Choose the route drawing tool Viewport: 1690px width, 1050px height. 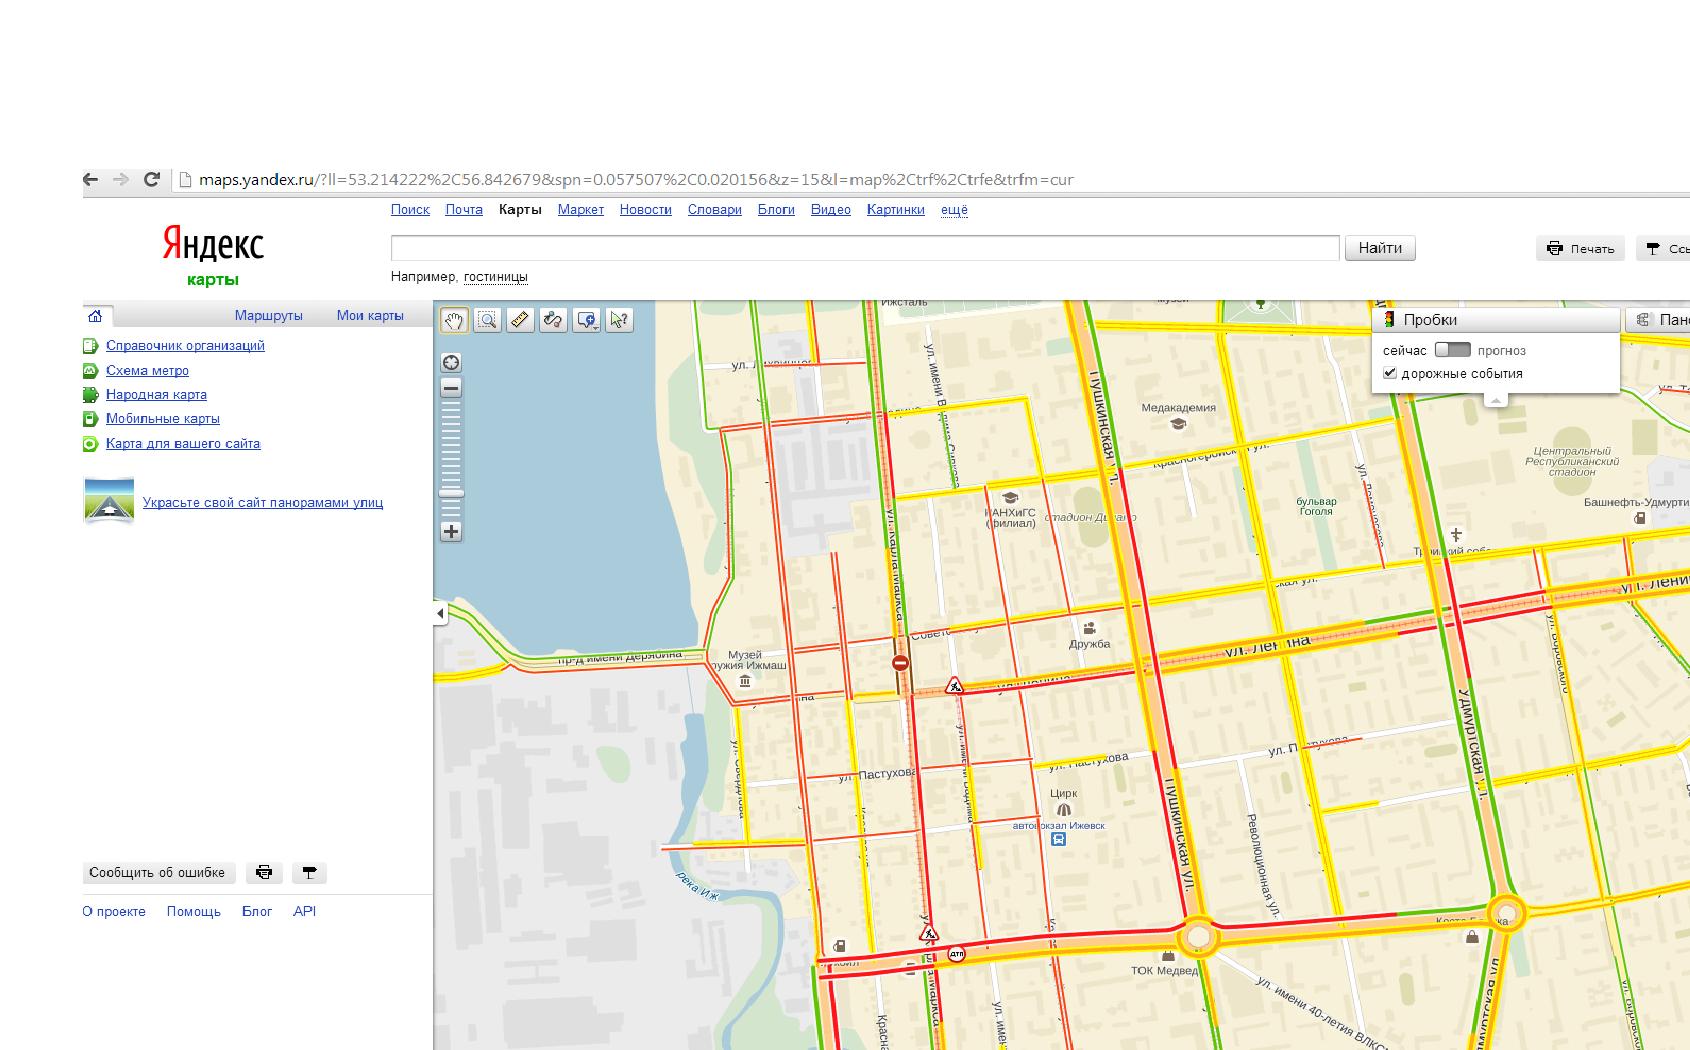pyautogui.click(x=553, y=320)
